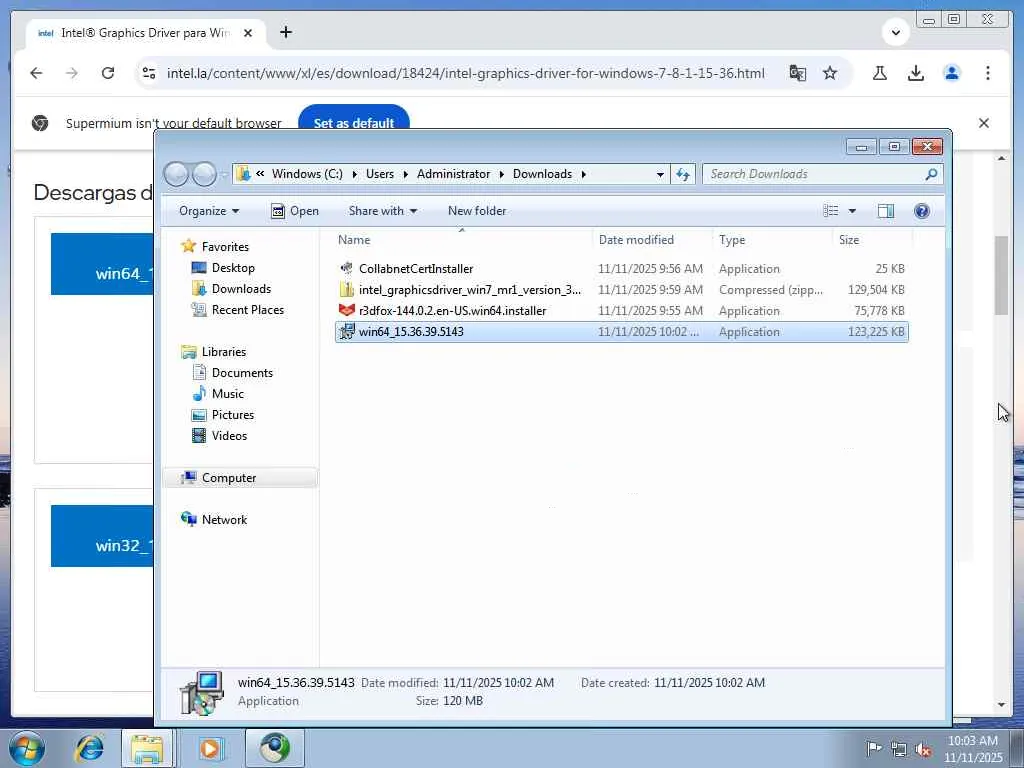Click the zipped intel_graphicsdriver folder icon
The height and width of the screenshot is (768, 1024).
pos(346,289)
